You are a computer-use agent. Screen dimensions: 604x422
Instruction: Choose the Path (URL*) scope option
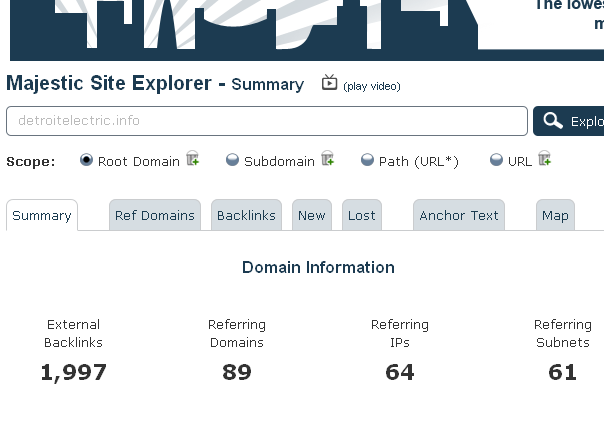click(x=367, y=160)
